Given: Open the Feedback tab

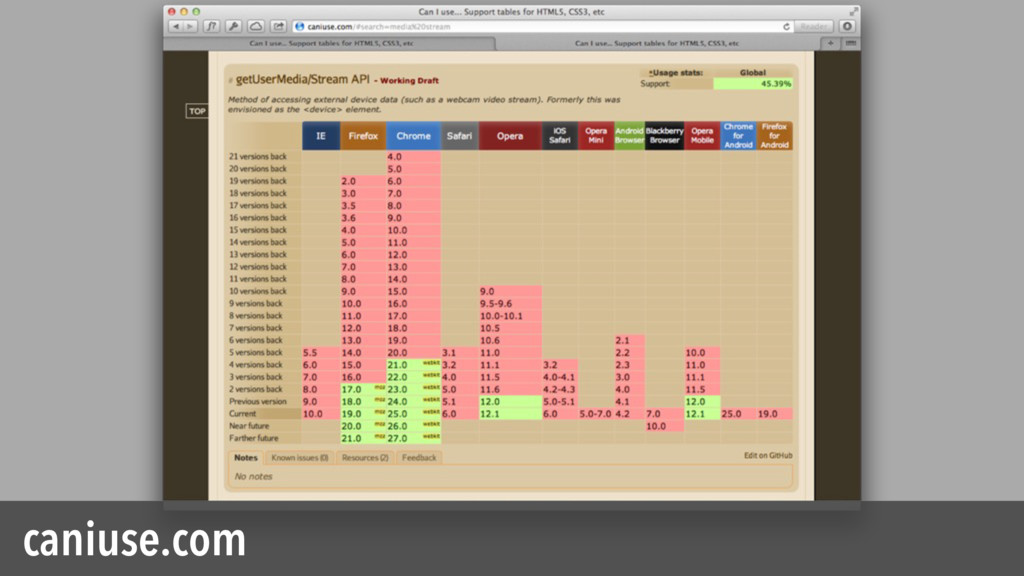Looking at the screenshot, I should [x=419, y=458].
